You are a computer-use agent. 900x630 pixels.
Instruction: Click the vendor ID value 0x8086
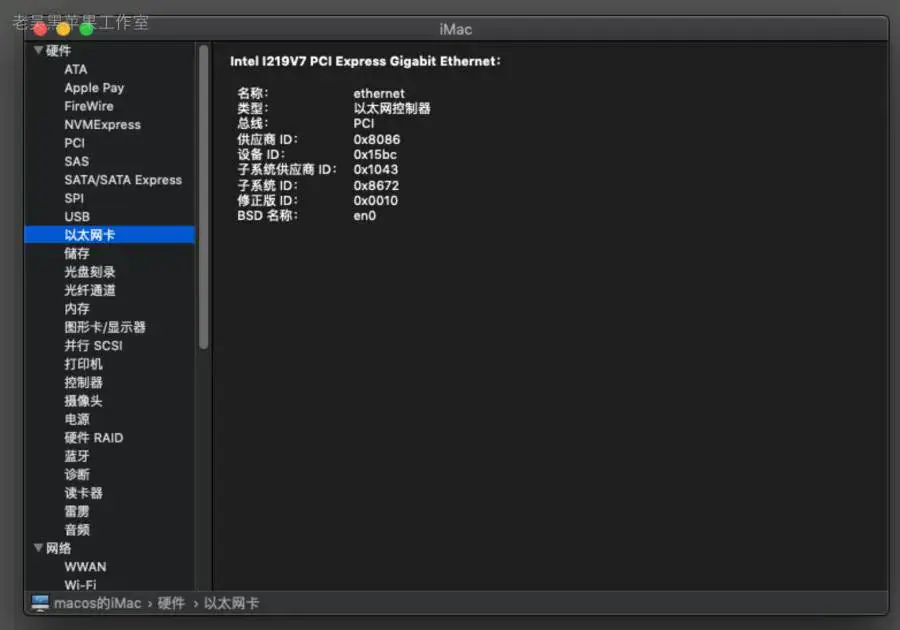pos(377,139)
